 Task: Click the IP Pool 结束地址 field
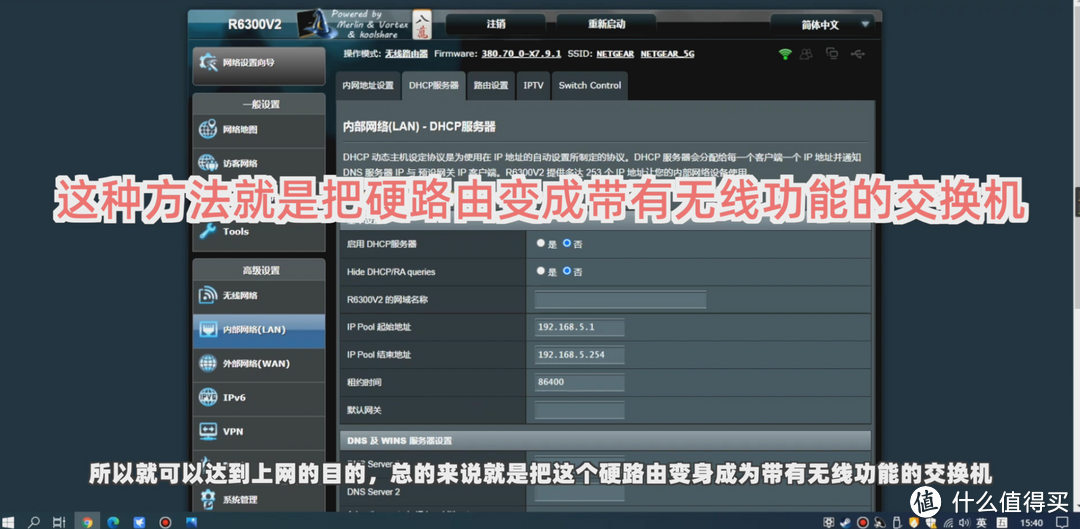(580, 355)
